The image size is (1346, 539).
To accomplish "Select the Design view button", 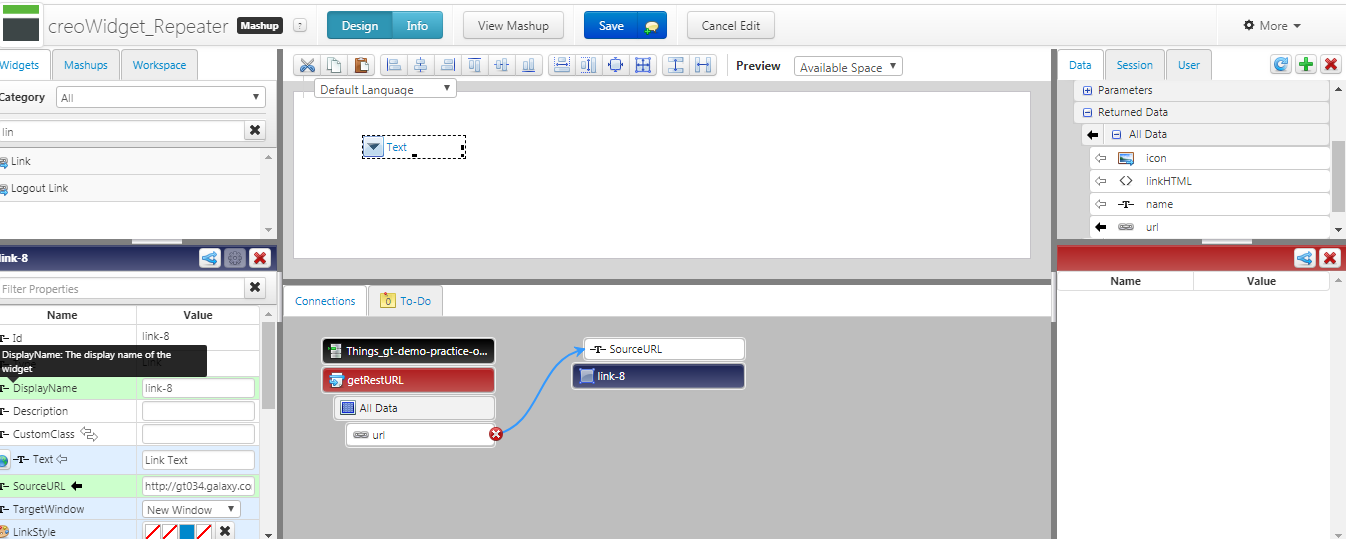I will pos(360,26).
